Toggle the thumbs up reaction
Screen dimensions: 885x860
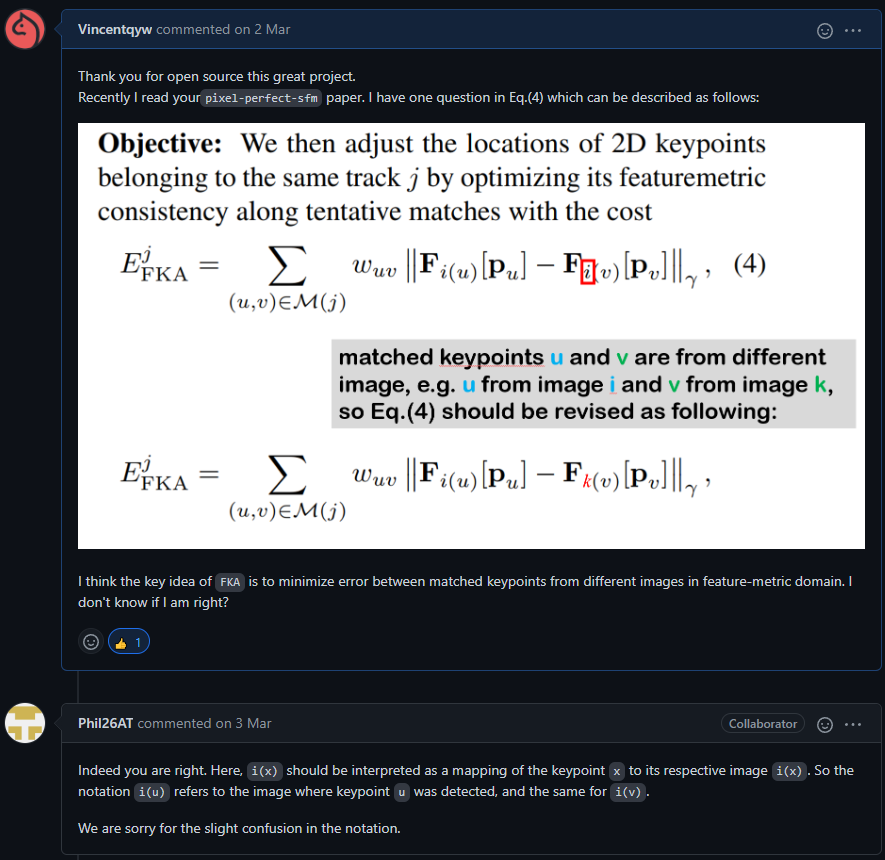tap(129, 642)
